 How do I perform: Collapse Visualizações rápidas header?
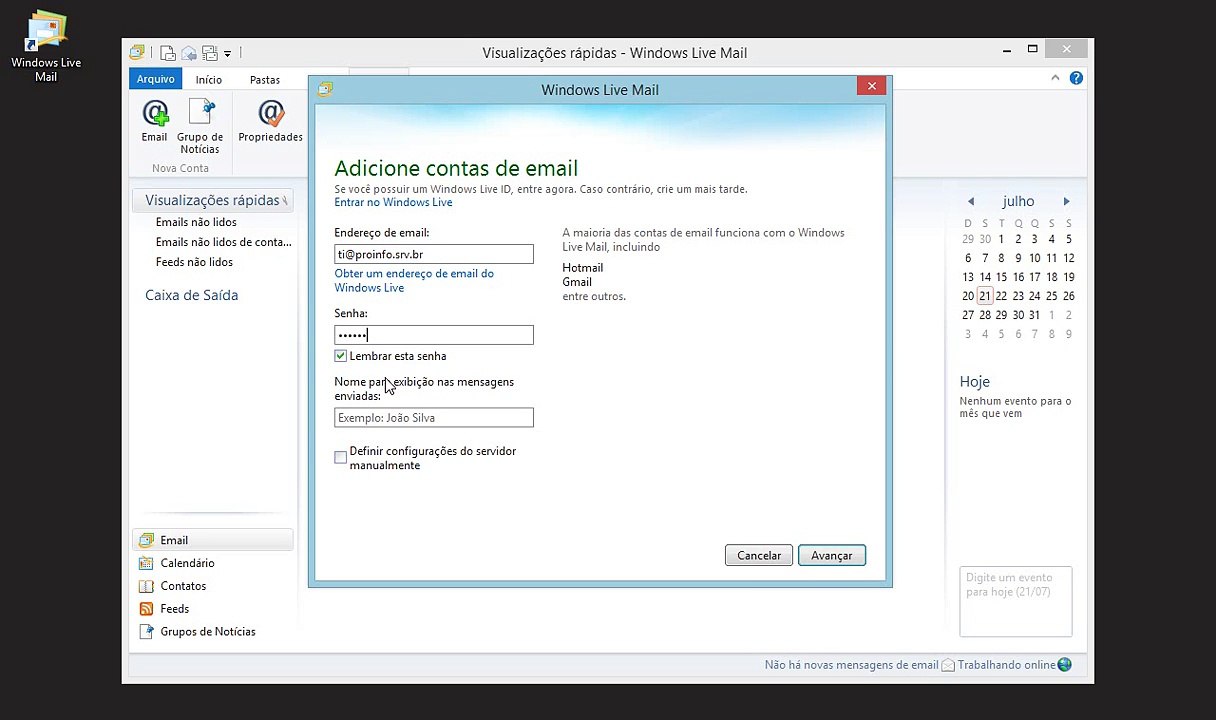212,200
